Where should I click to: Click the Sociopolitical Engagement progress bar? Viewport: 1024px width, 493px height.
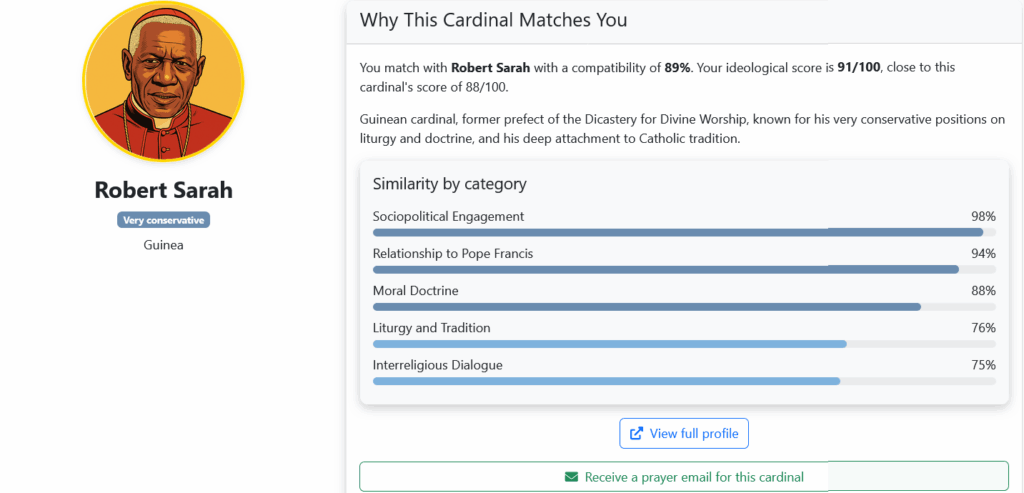(x=684, y=232)
